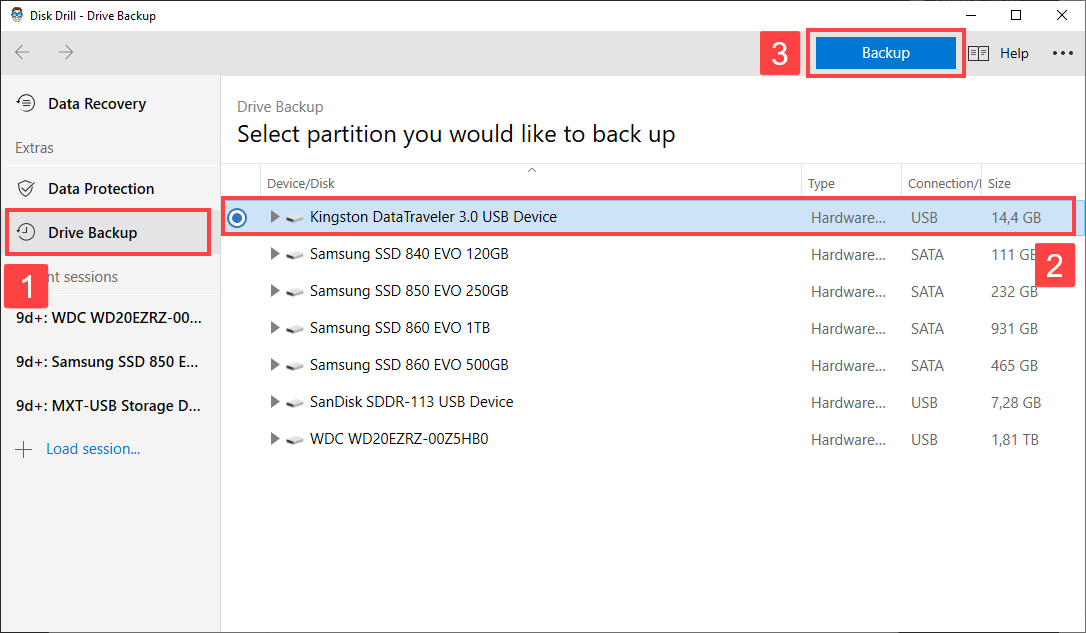Image resolution: width=1086 pixels, height=633 pixels.
Task: Click the USB cell for SanDisk SDDR-113
Action: [924, 403]
